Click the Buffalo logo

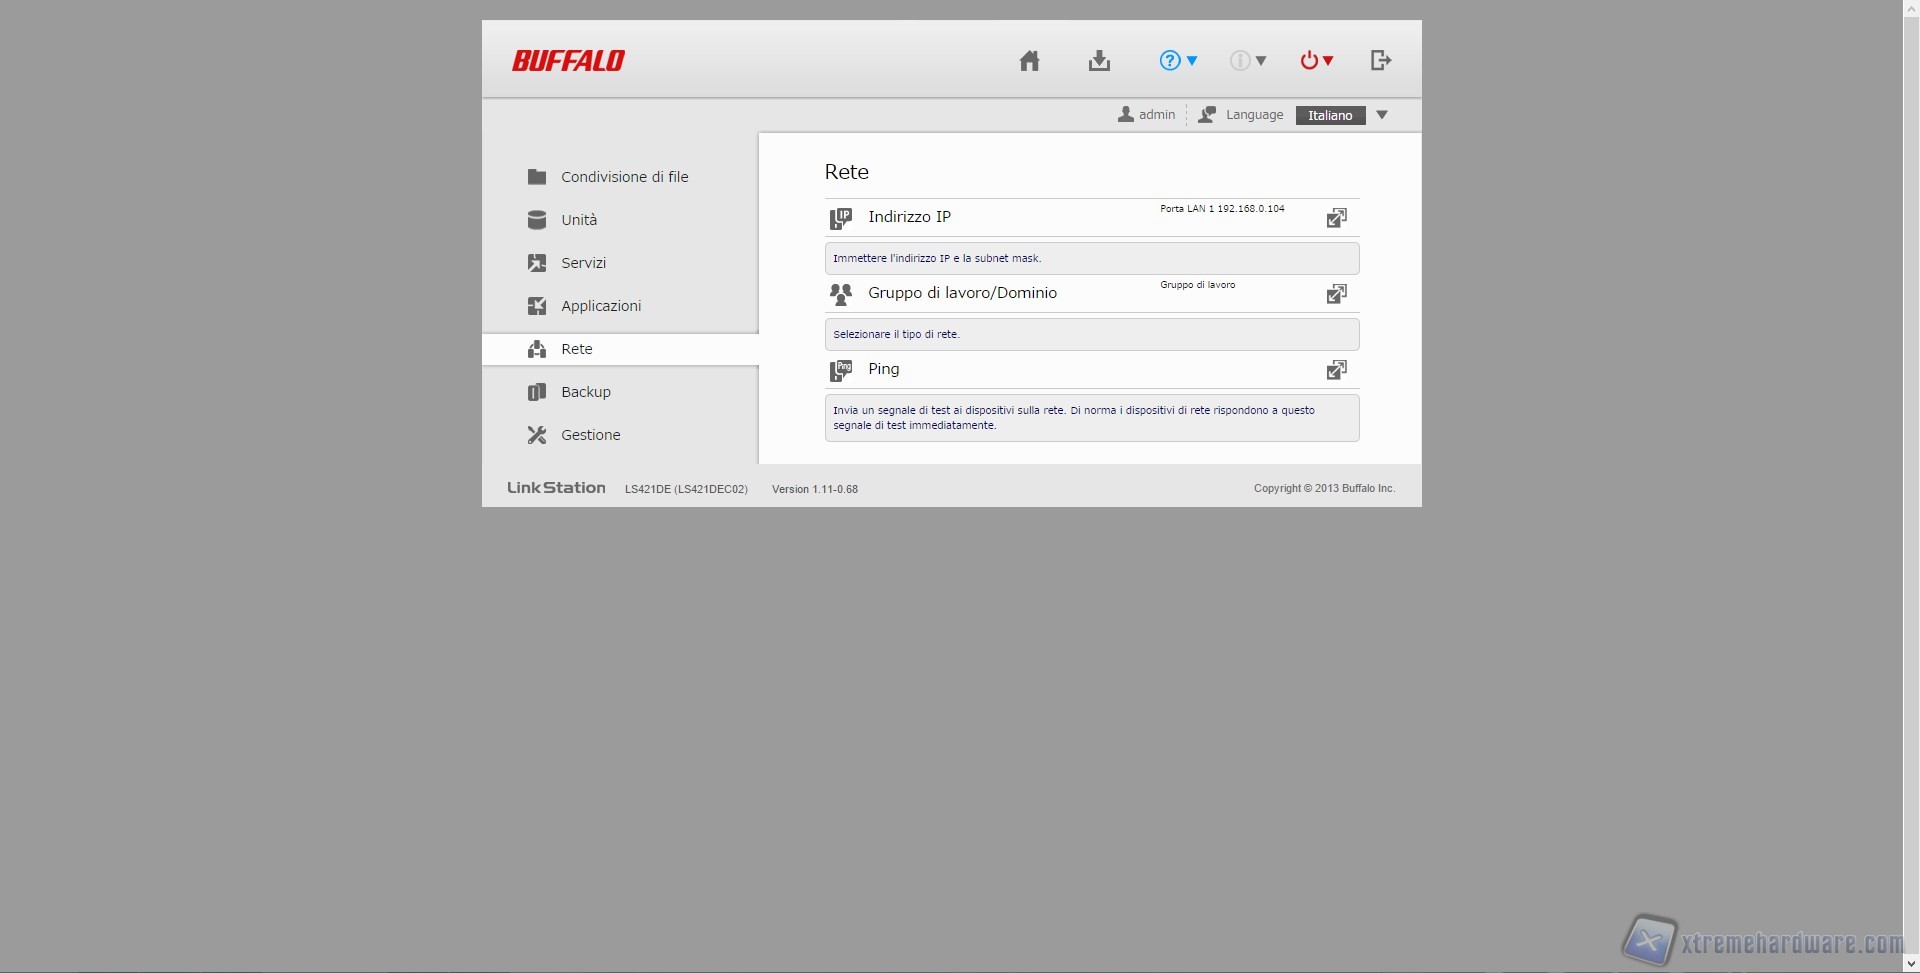point(568,61)
